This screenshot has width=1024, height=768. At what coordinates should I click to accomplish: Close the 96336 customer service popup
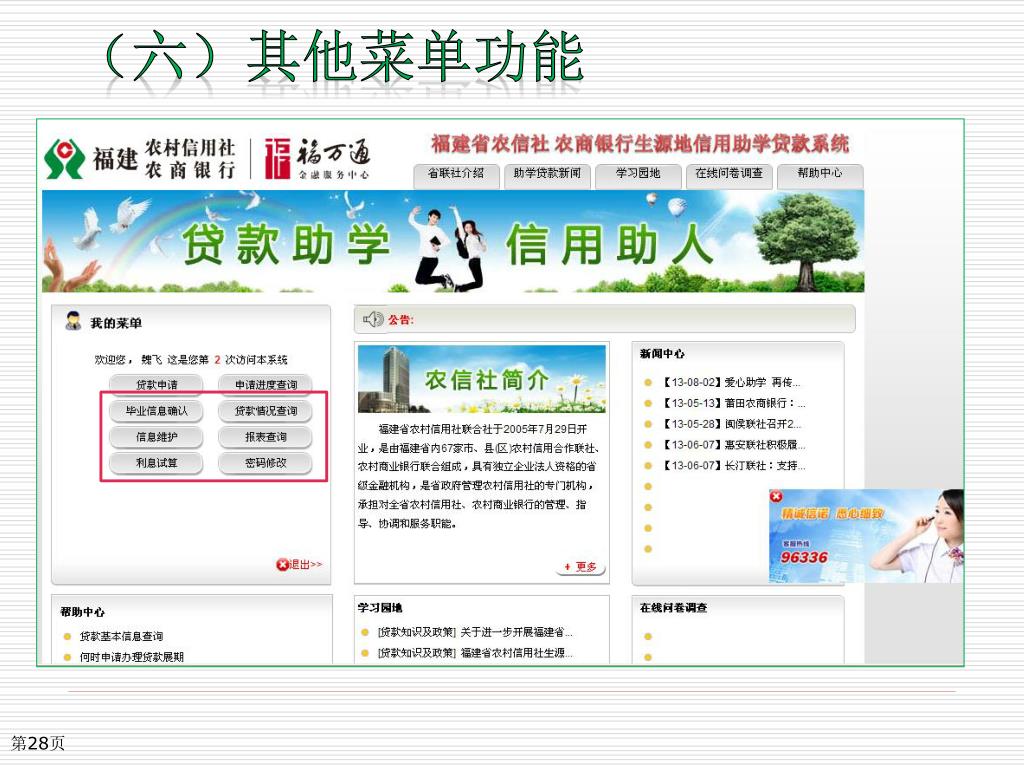[x=776, y=496]
